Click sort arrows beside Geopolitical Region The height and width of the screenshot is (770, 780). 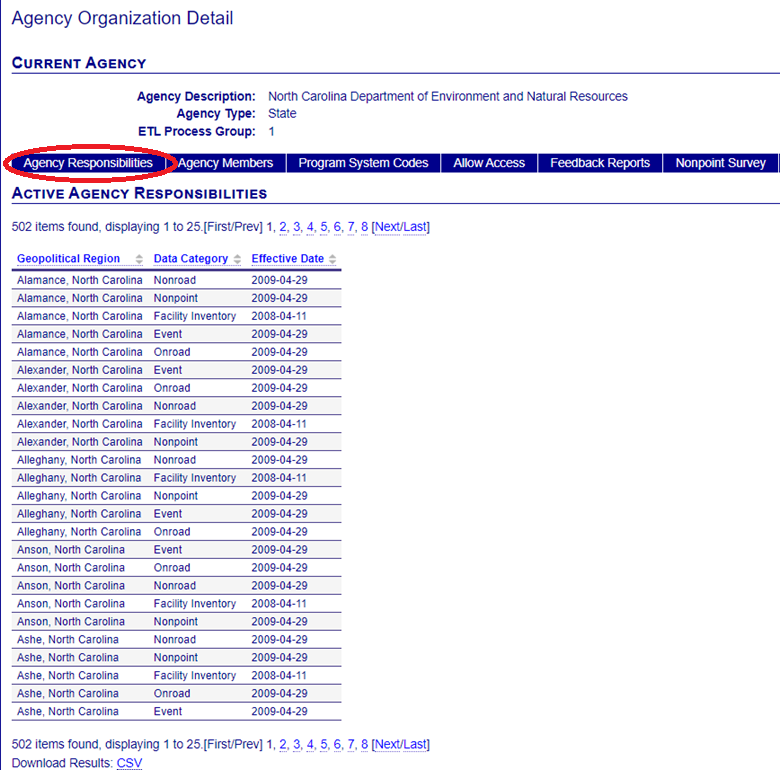click(139, 259)
